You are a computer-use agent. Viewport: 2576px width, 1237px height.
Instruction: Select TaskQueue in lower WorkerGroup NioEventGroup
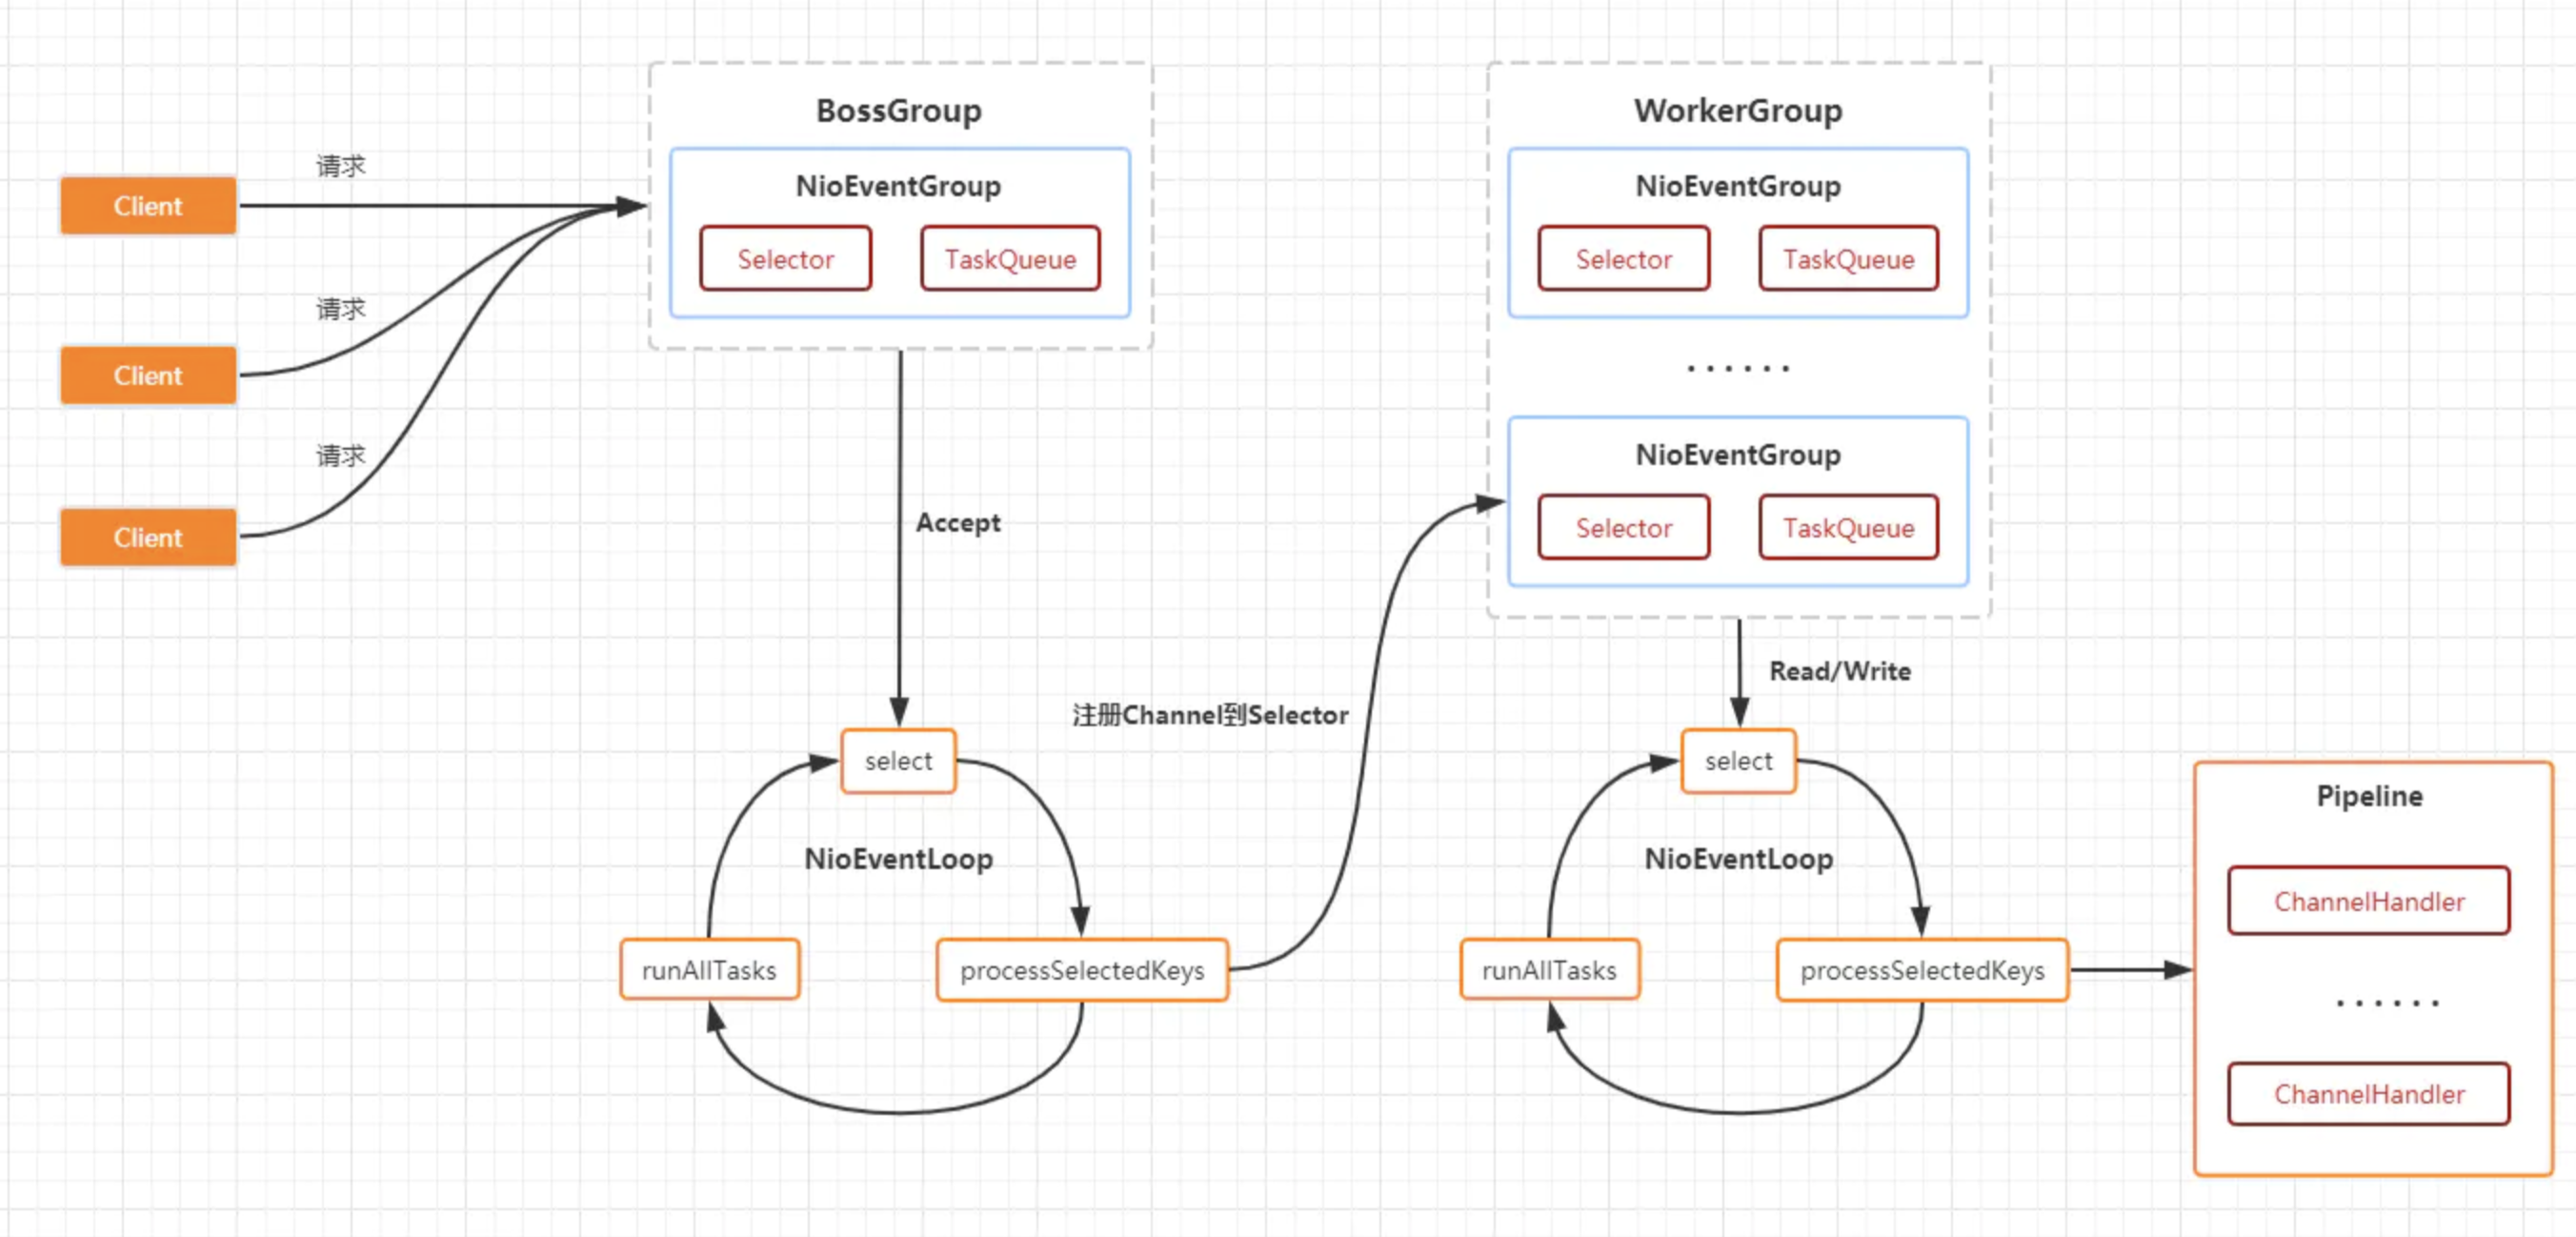[x=1848, y=528]
